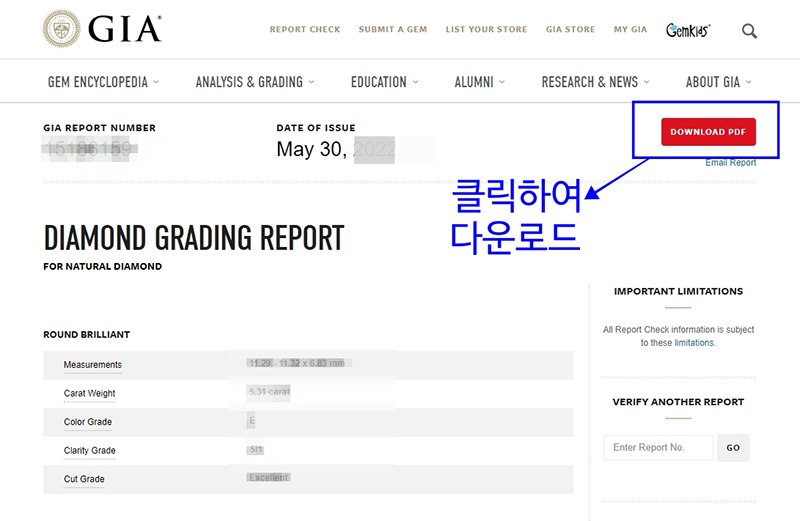Go to Submit a Gem

pyautogui.click(x=392, y=30)
